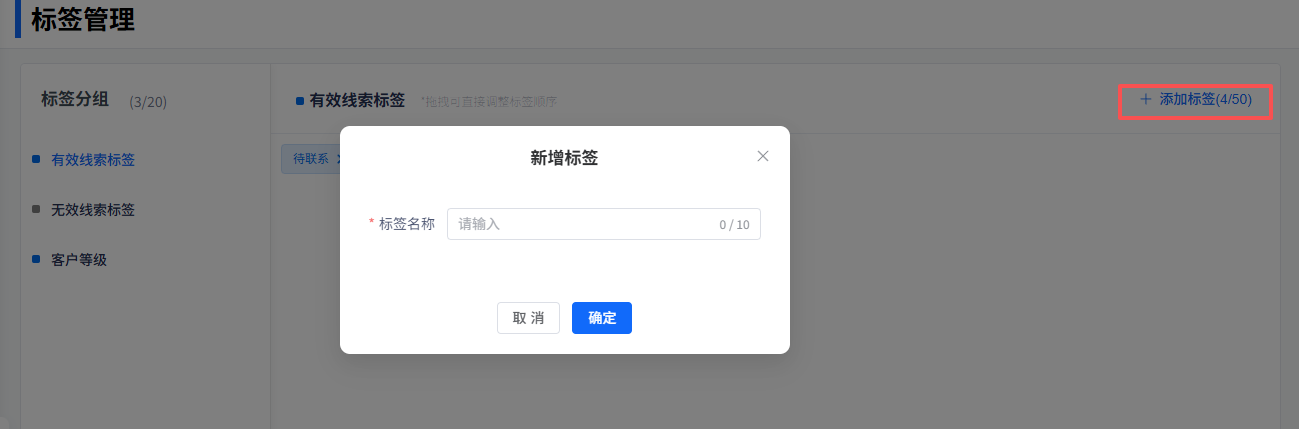Screen dimensions: 1299x429
Task: Remove the 待联系 tag via its x
Action: pyautogui.click(x=338, y=159)
